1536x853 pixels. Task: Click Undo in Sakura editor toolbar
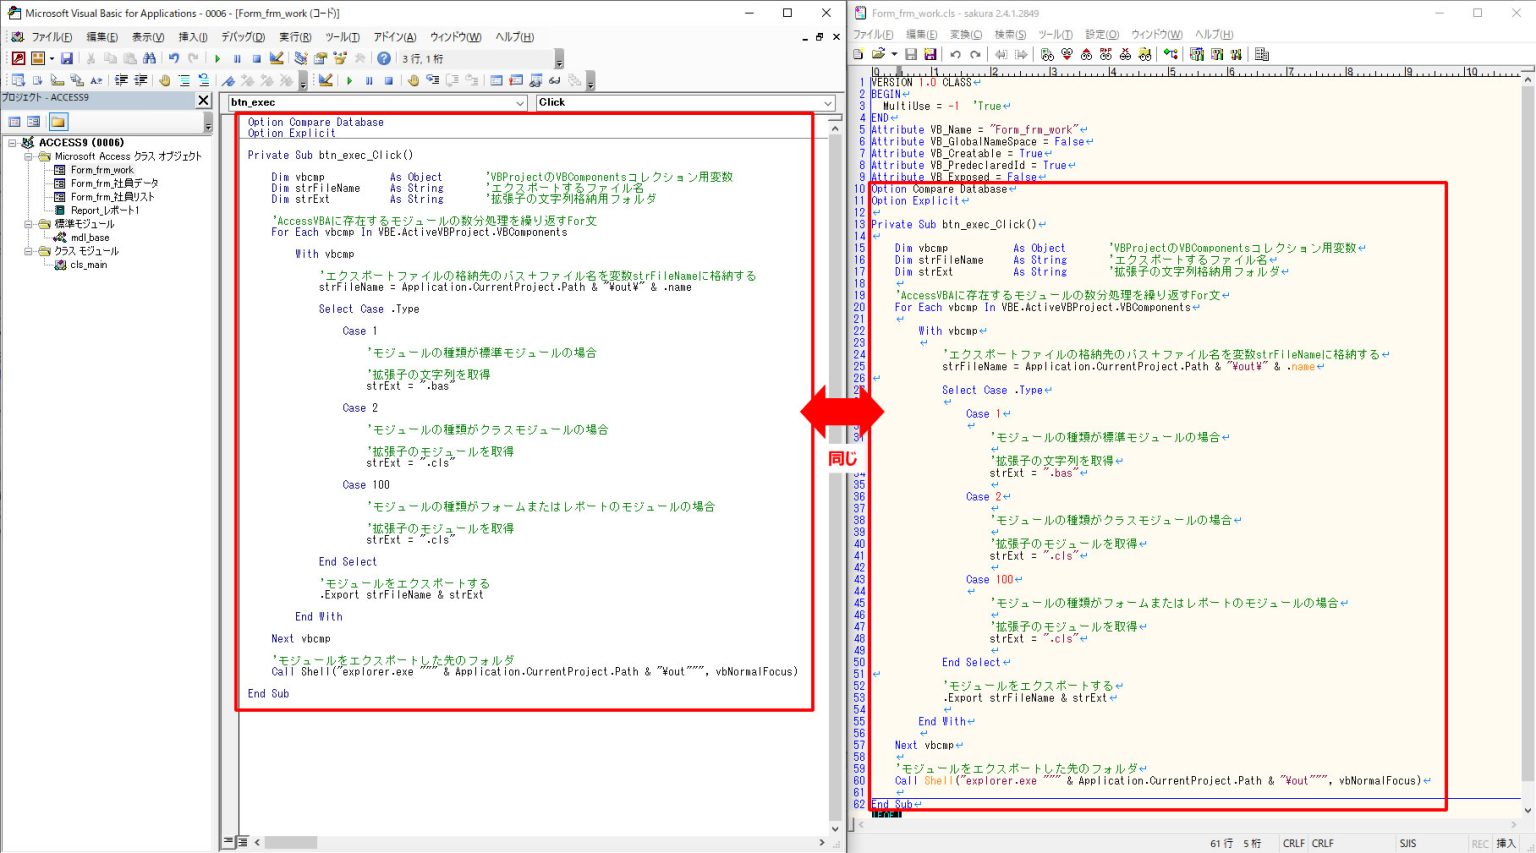[x=955, y=54]
